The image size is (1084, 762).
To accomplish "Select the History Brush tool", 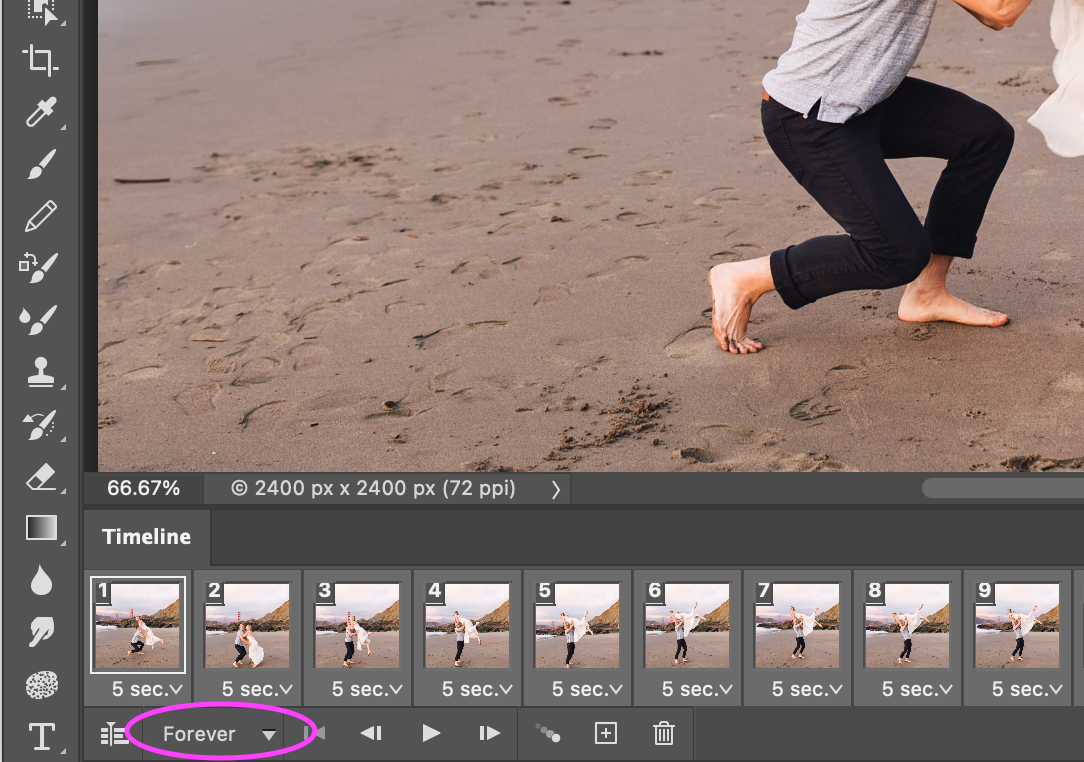I will coord(40,422).
